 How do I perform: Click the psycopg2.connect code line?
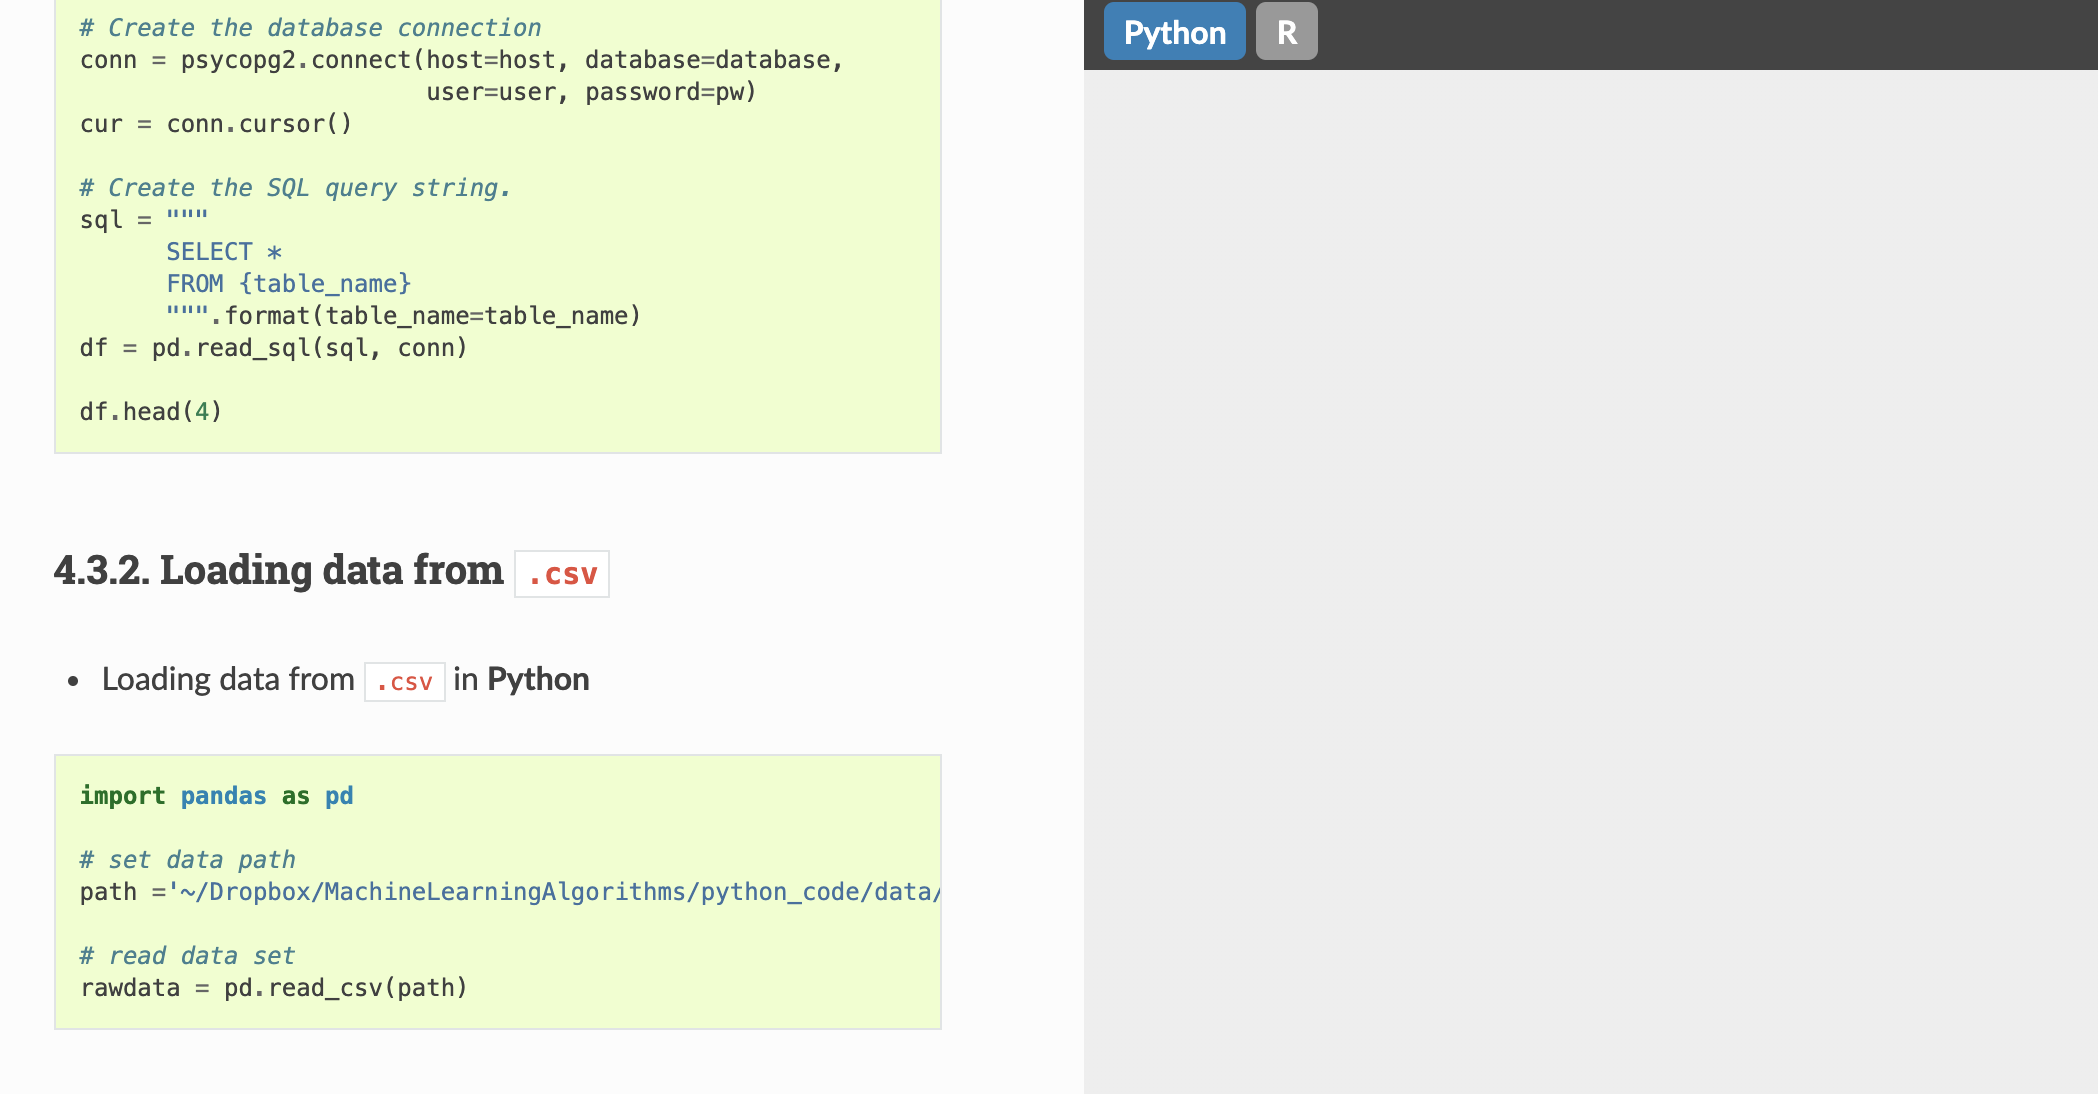[462, 60]
